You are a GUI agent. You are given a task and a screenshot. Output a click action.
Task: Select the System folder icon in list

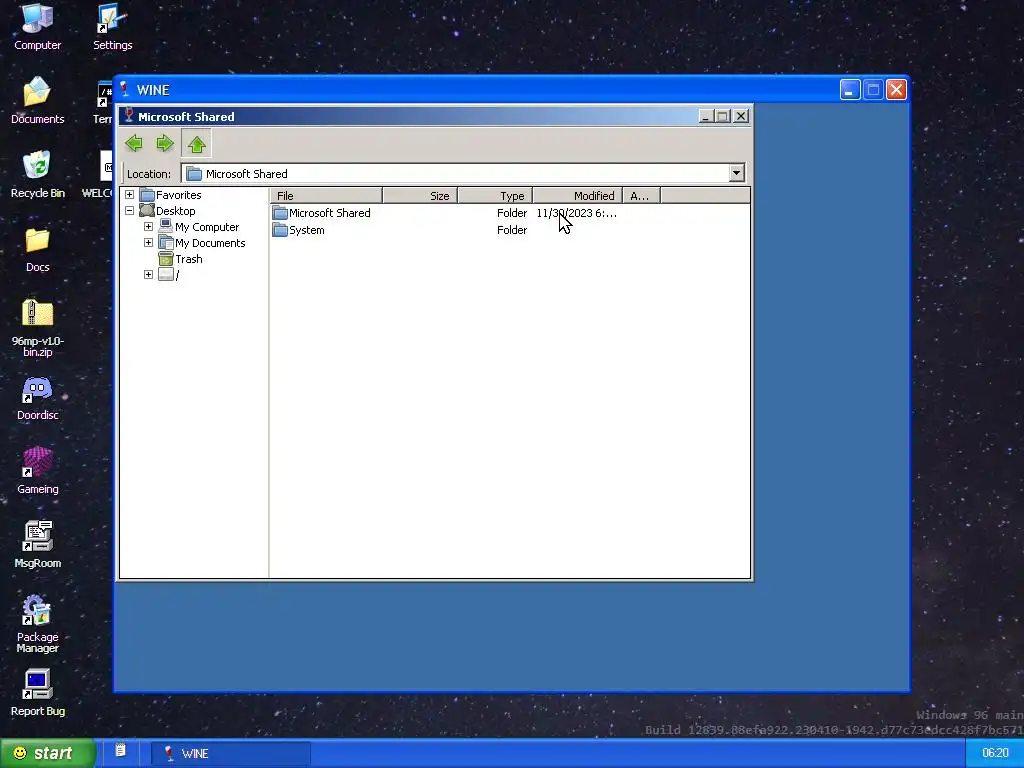pyautogui.click(x=280, y=230)
